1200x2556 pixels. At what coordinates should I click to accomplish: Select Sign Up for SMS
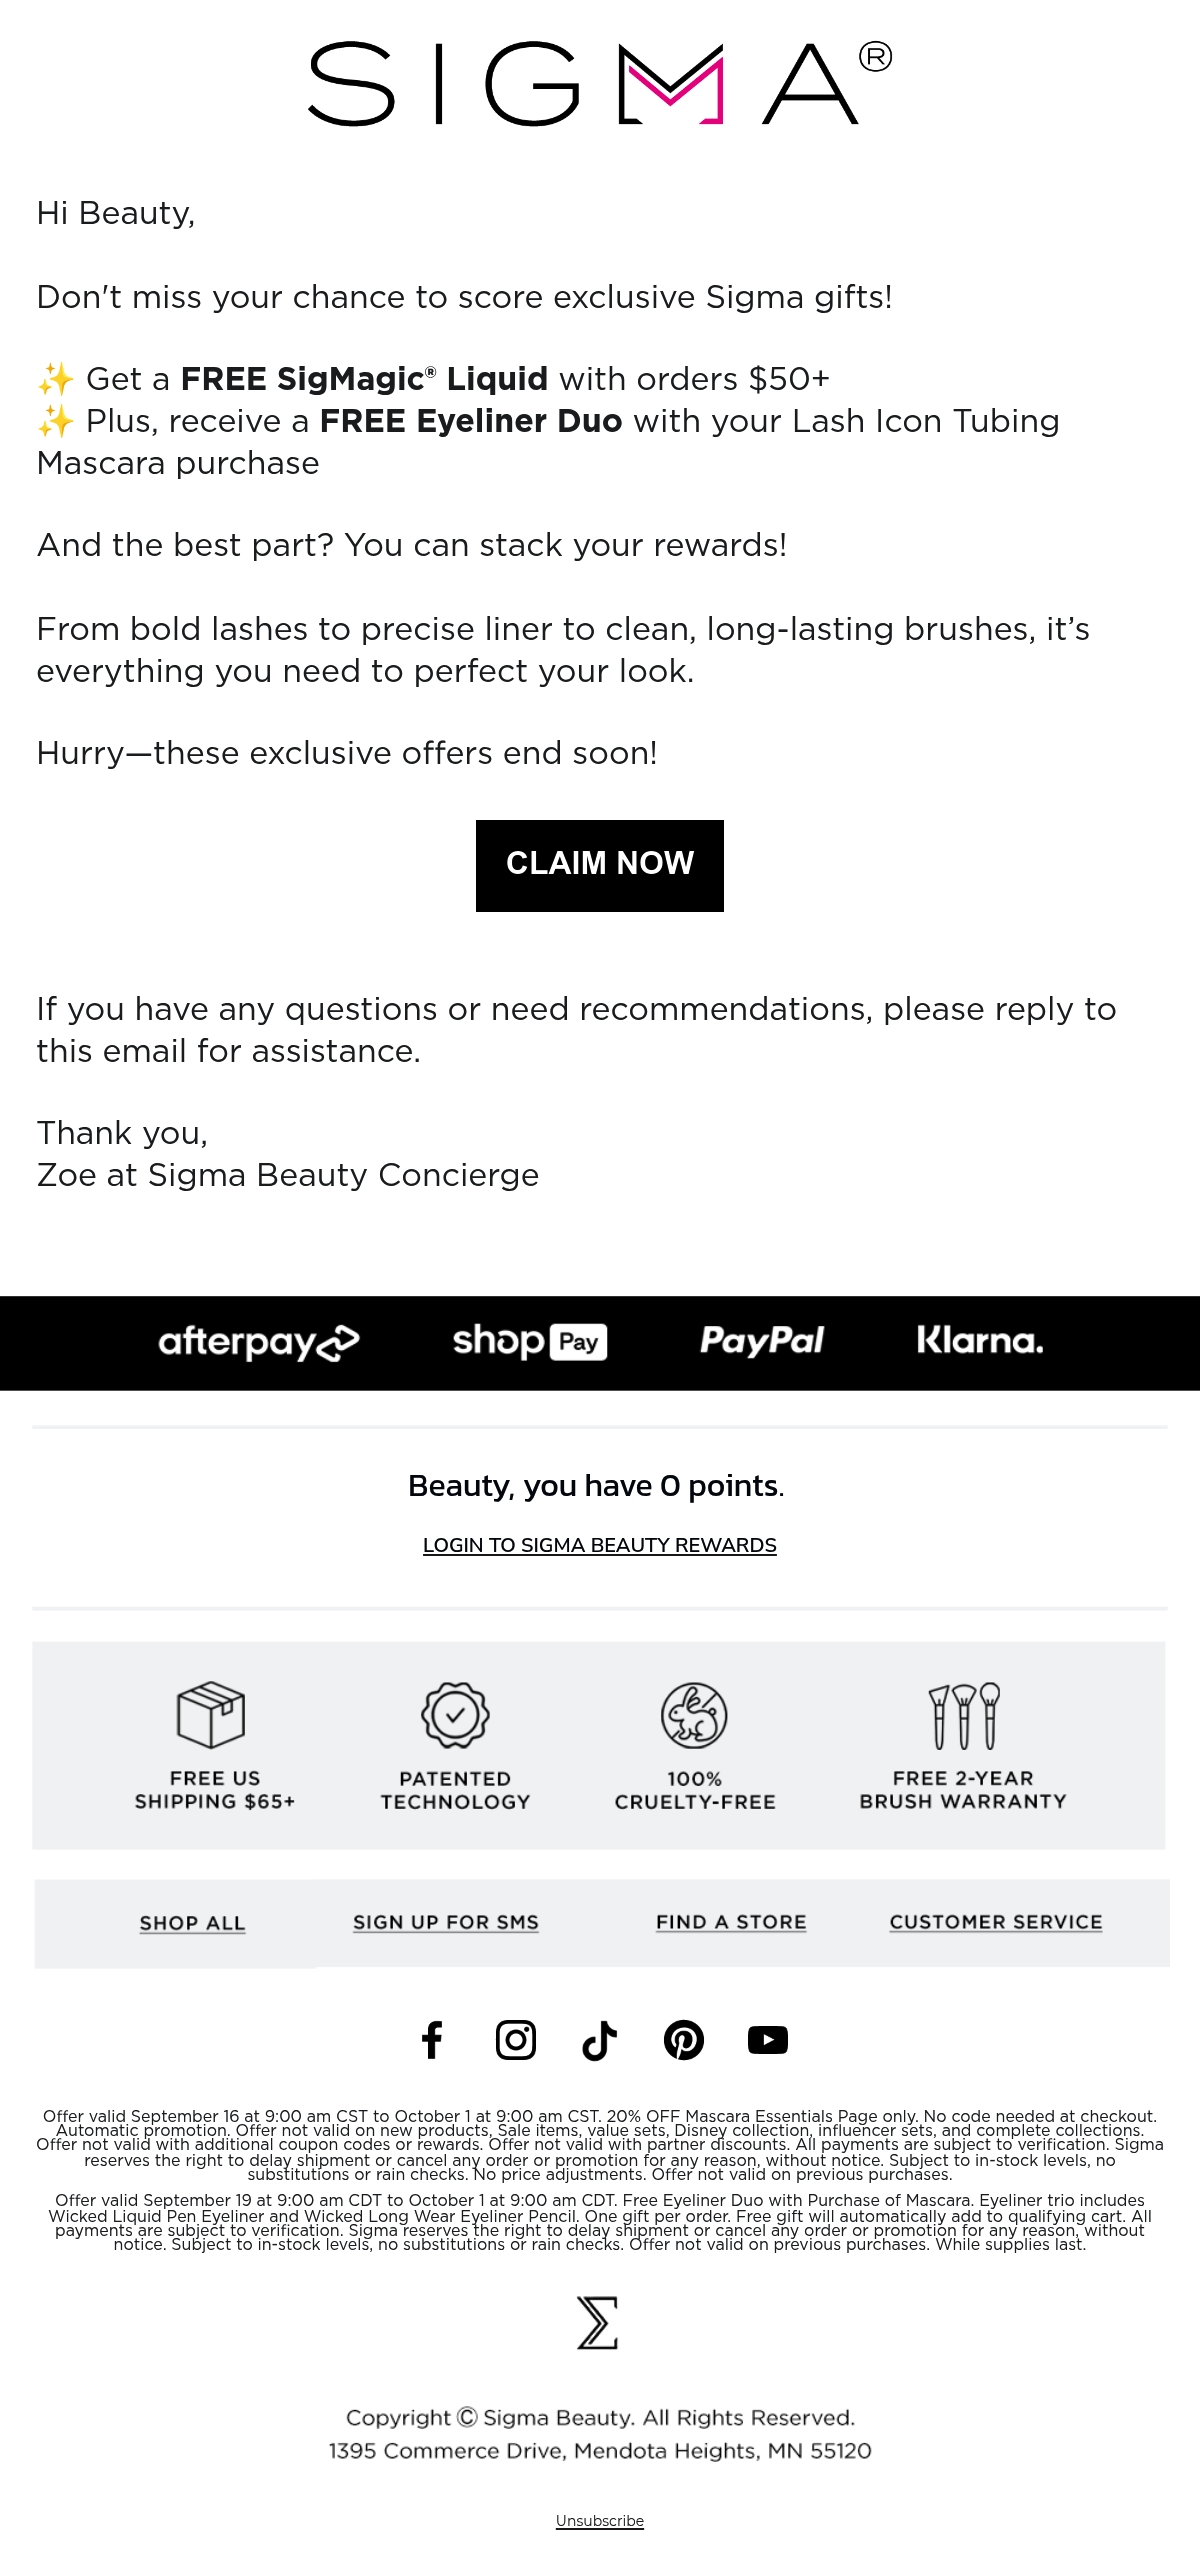tap(446, 1922)
